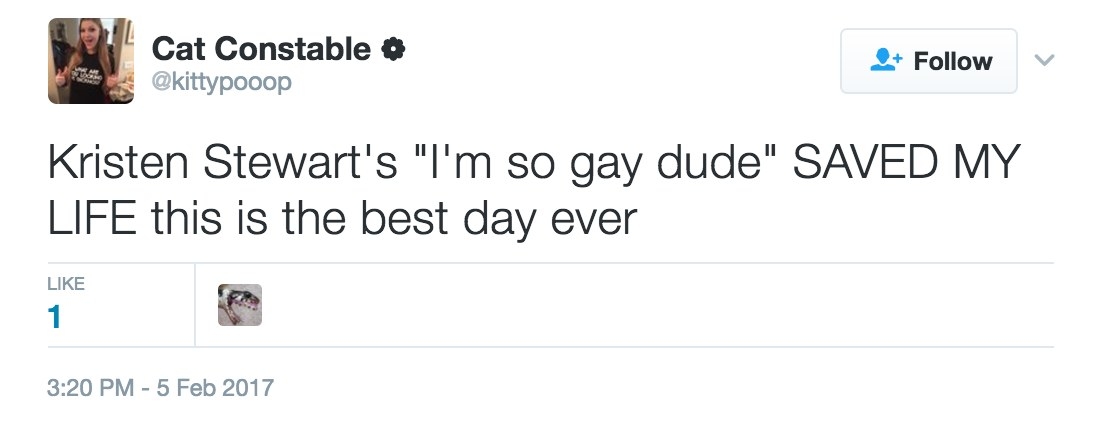Open the 3:20 PM timestamp permalink

(x=90, y=387)
